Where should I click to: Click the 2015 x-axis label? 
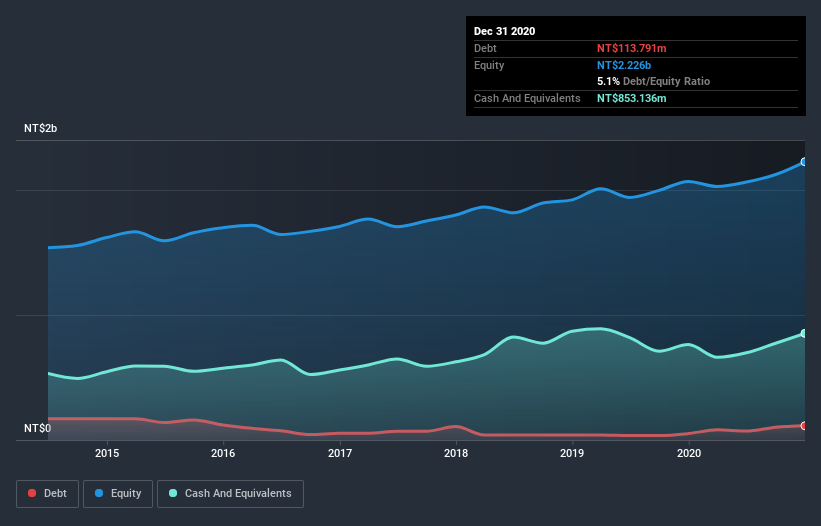pos(107,453)
